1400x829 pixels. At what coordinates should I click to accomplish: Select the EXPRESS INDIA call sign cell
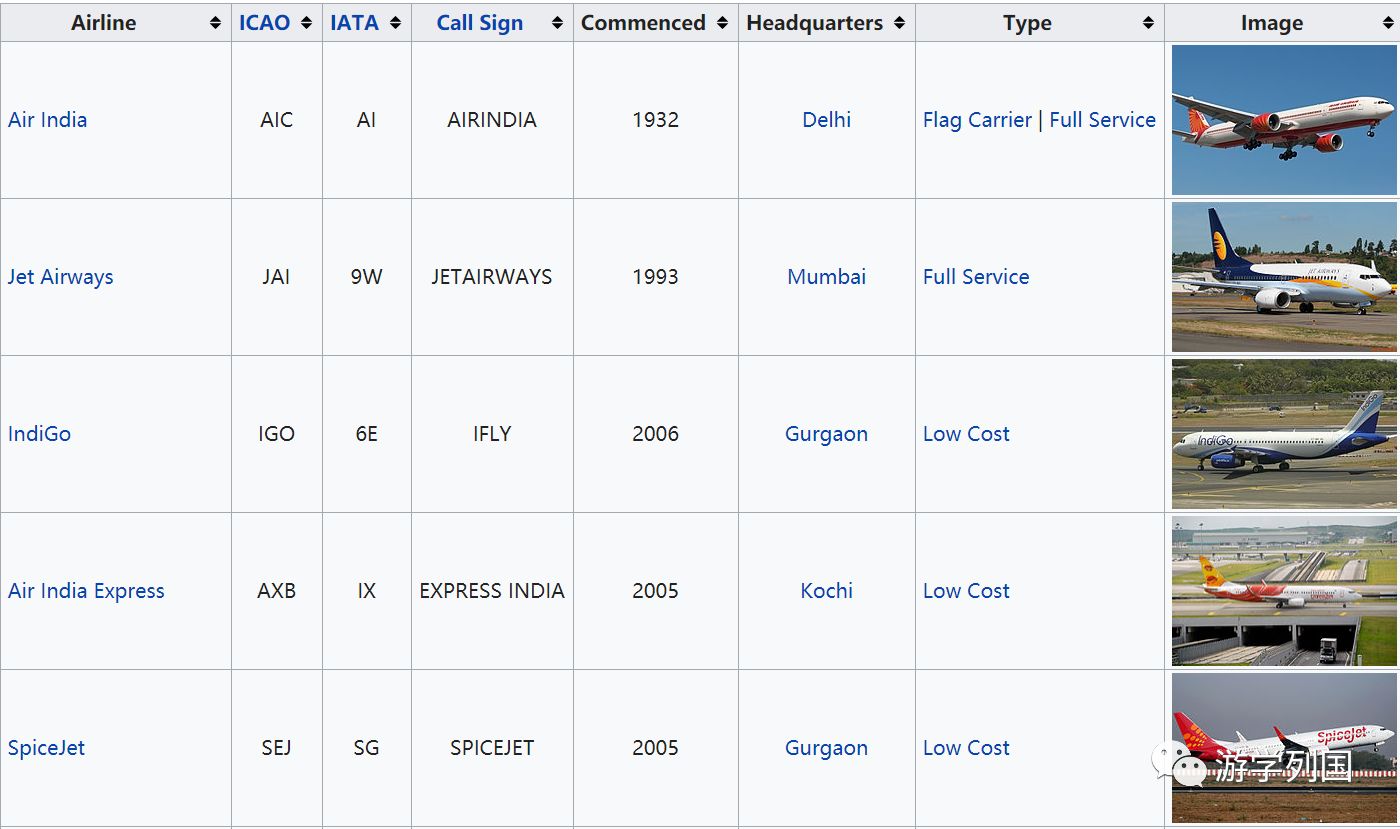(x=492, y=591)
